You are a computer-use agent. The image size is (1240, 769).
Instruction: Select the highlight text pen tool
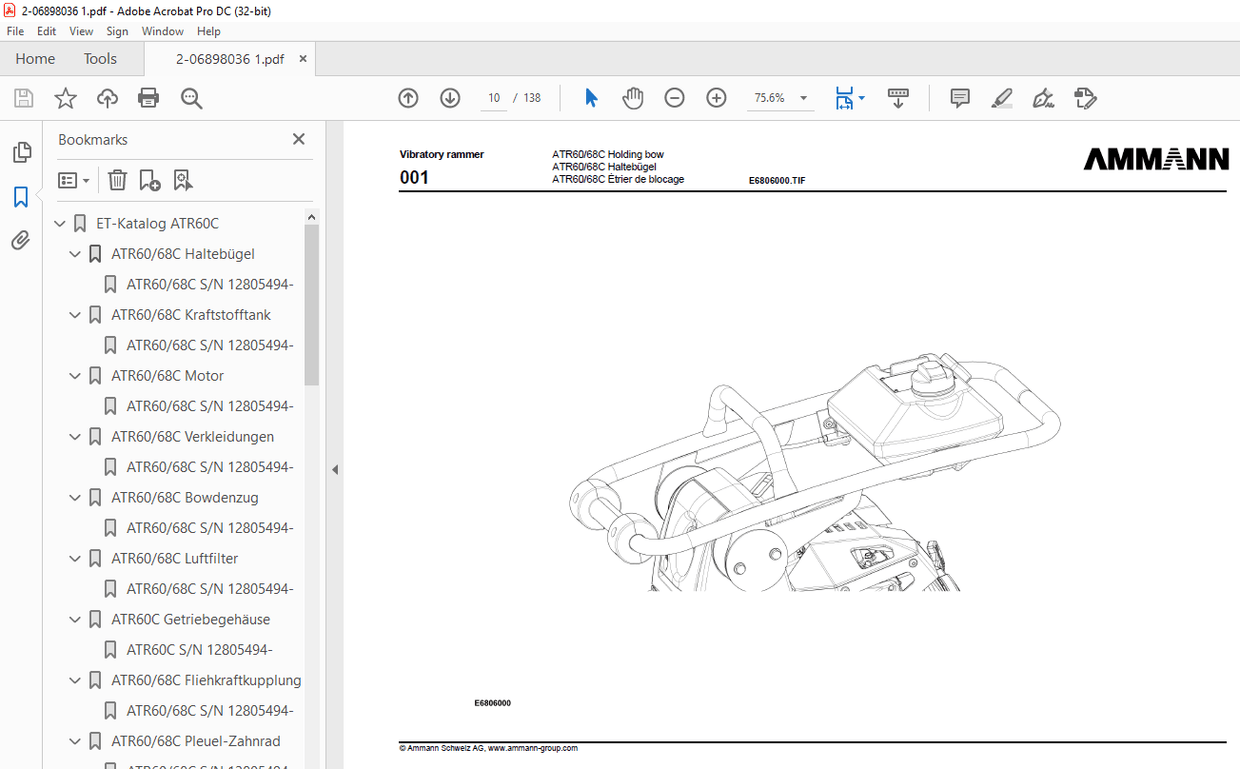click(x=1002, y=98)
